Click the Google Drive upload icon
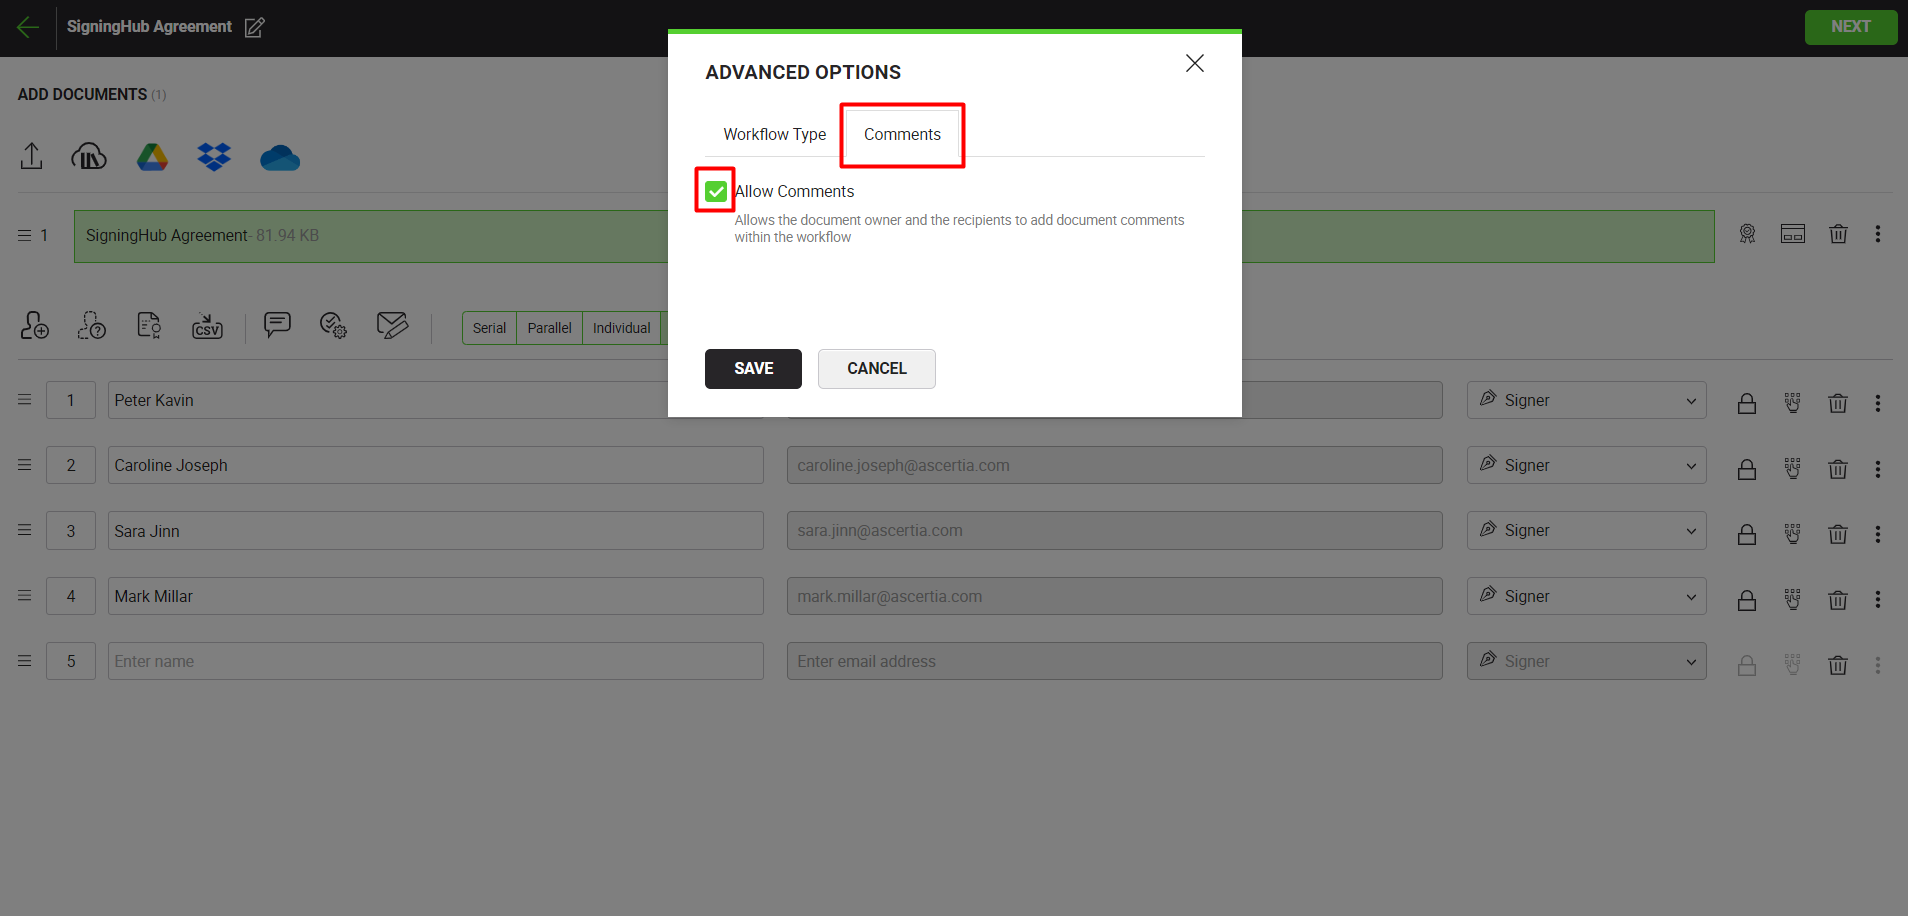The width and height of the screenshot is (1908, 916). click(152, 157)
